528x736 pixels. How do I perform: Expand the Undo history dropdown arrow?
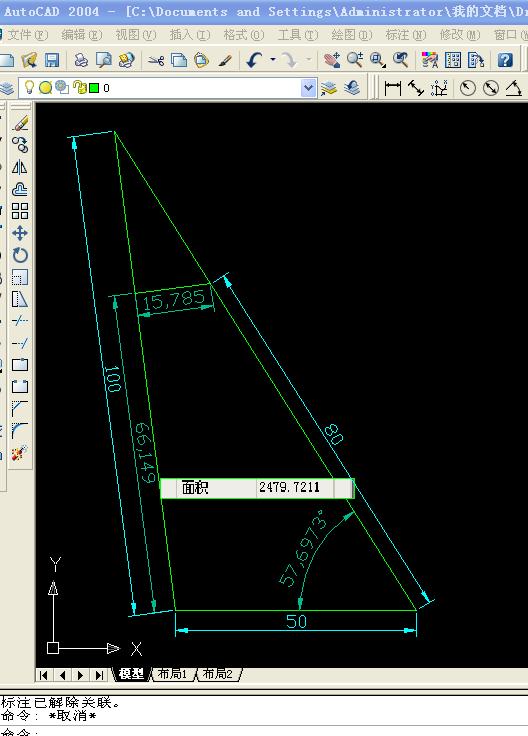pos(273,60)
